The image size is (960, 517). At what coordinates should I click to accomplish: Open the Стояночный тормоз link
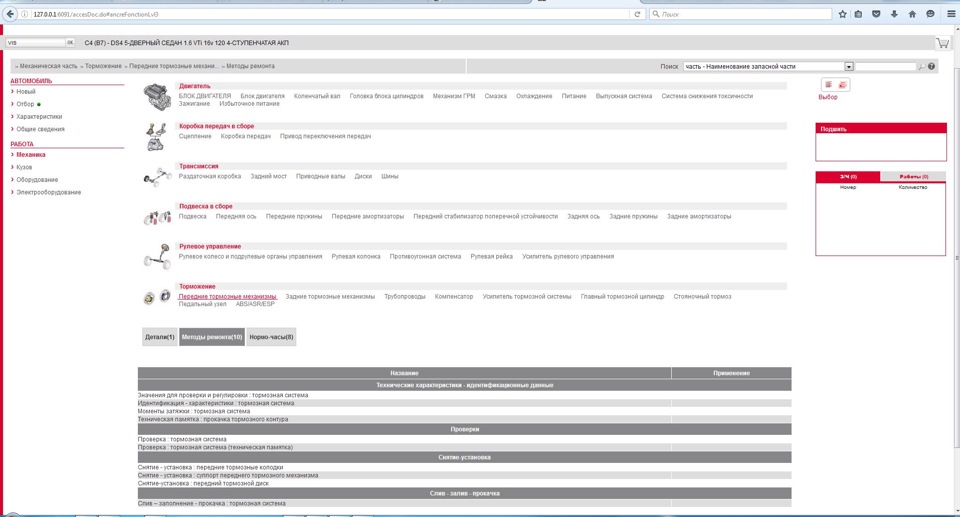(702, 296)
